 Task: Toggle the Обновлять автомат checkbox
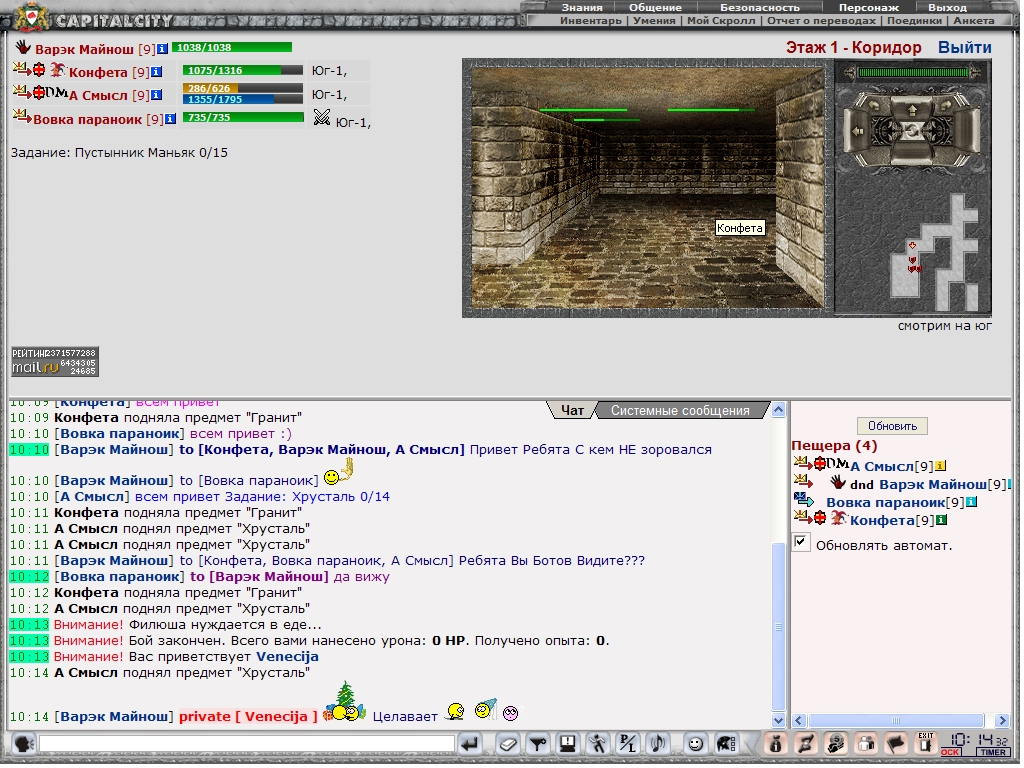click(x=801, y=542)
